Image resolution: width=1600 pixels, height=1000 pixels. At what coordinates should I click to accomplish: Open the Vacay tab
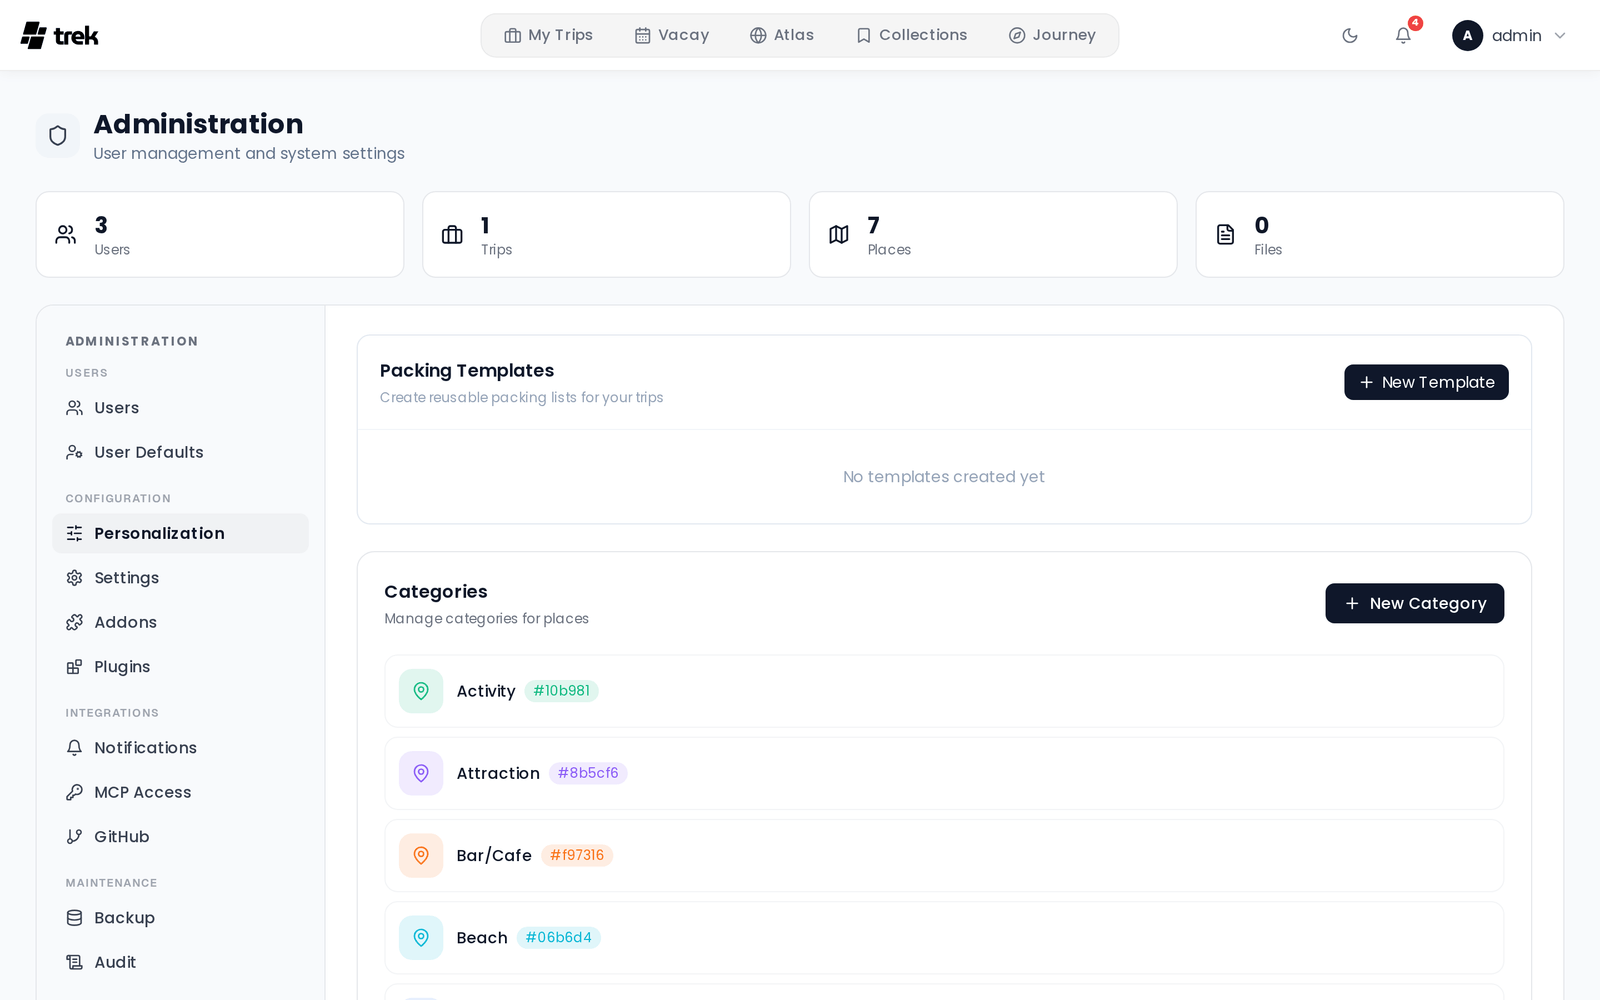click(672, 36)
